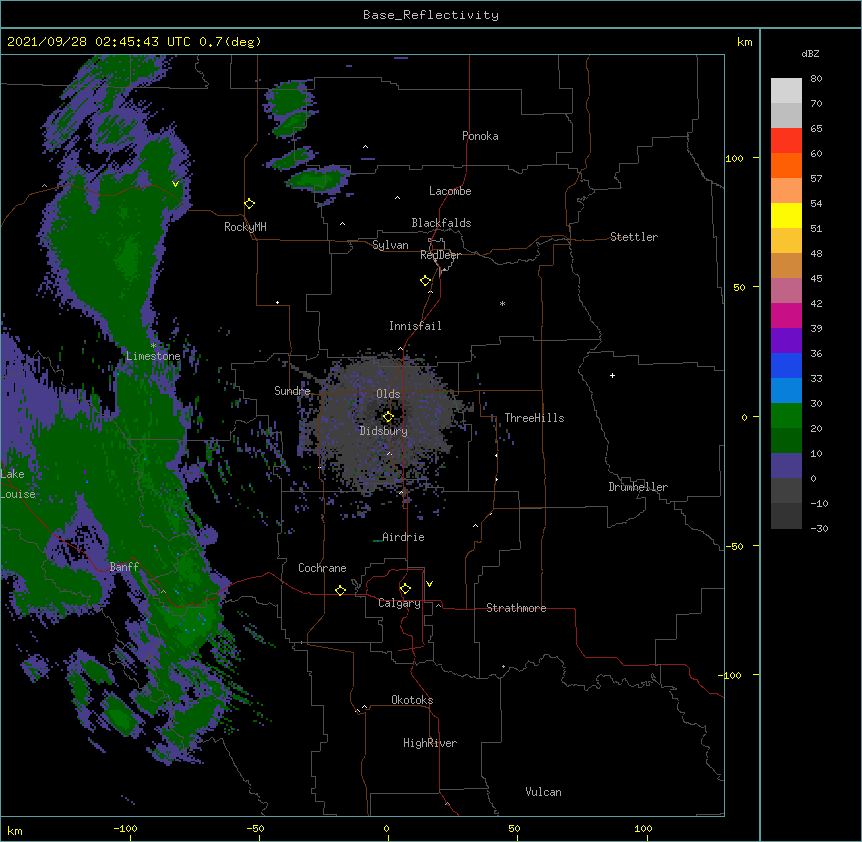Click the yellow radar site marker at Olds

388,417
